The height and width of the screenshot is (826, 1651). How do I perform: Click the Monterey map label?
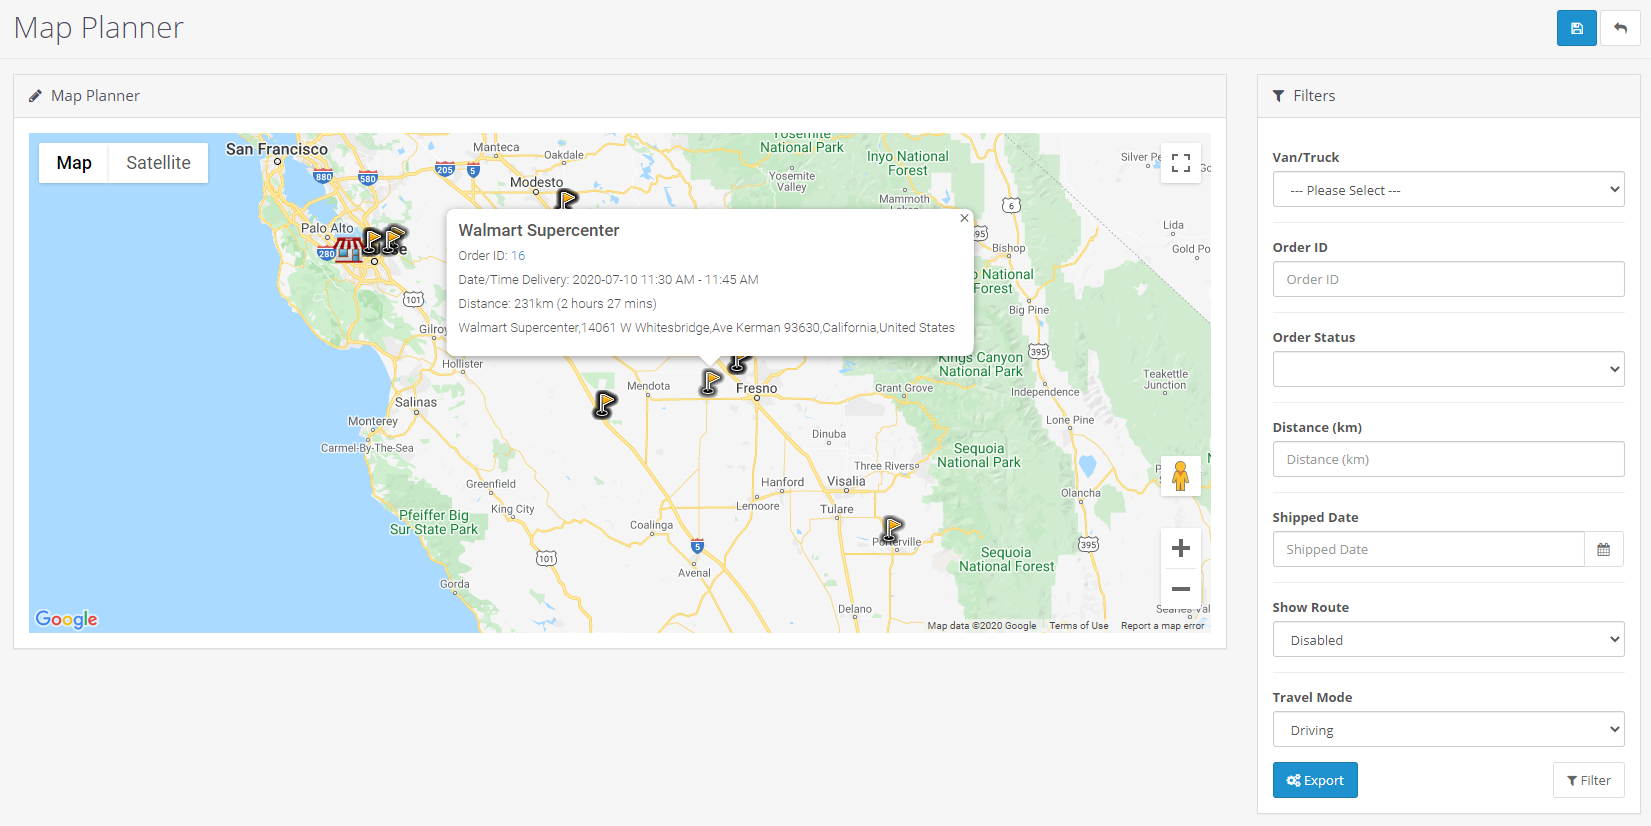tap(373, 421)
